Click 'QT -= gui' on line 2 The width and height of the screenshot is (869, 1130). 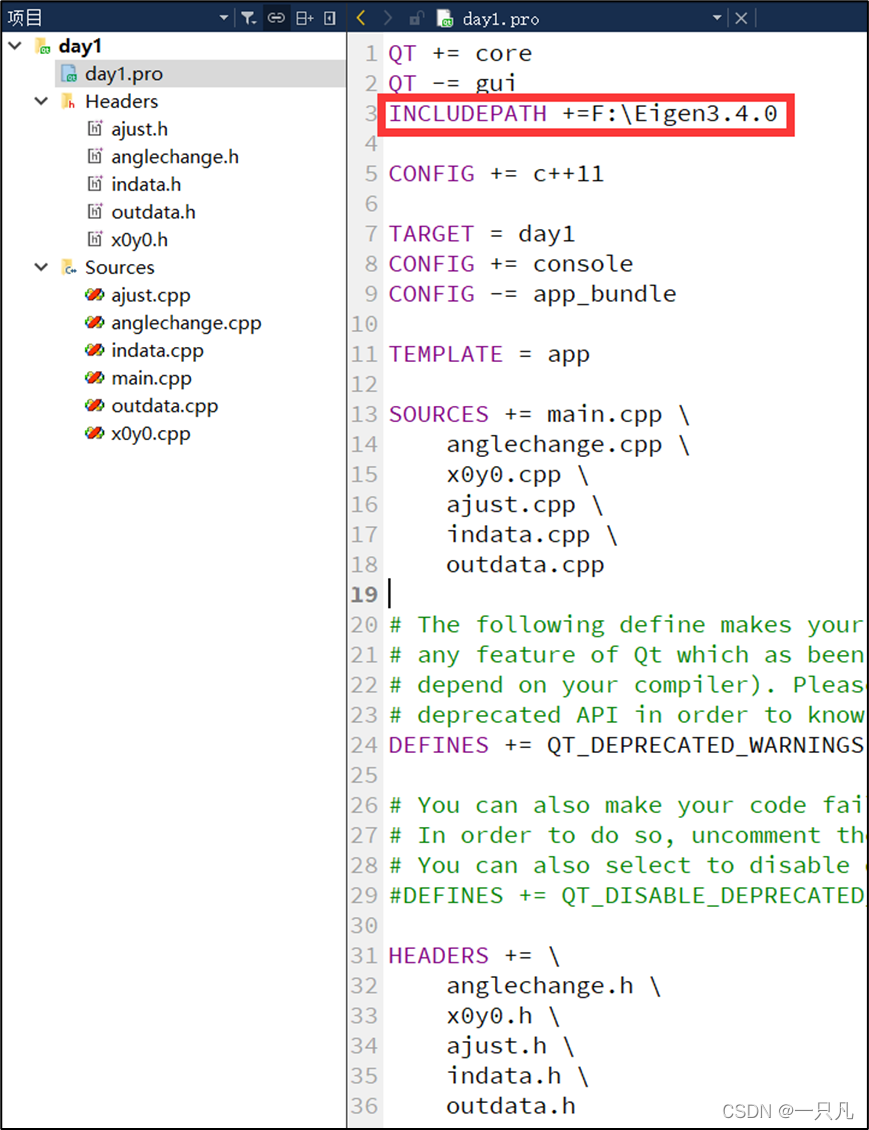click(453, 84)
